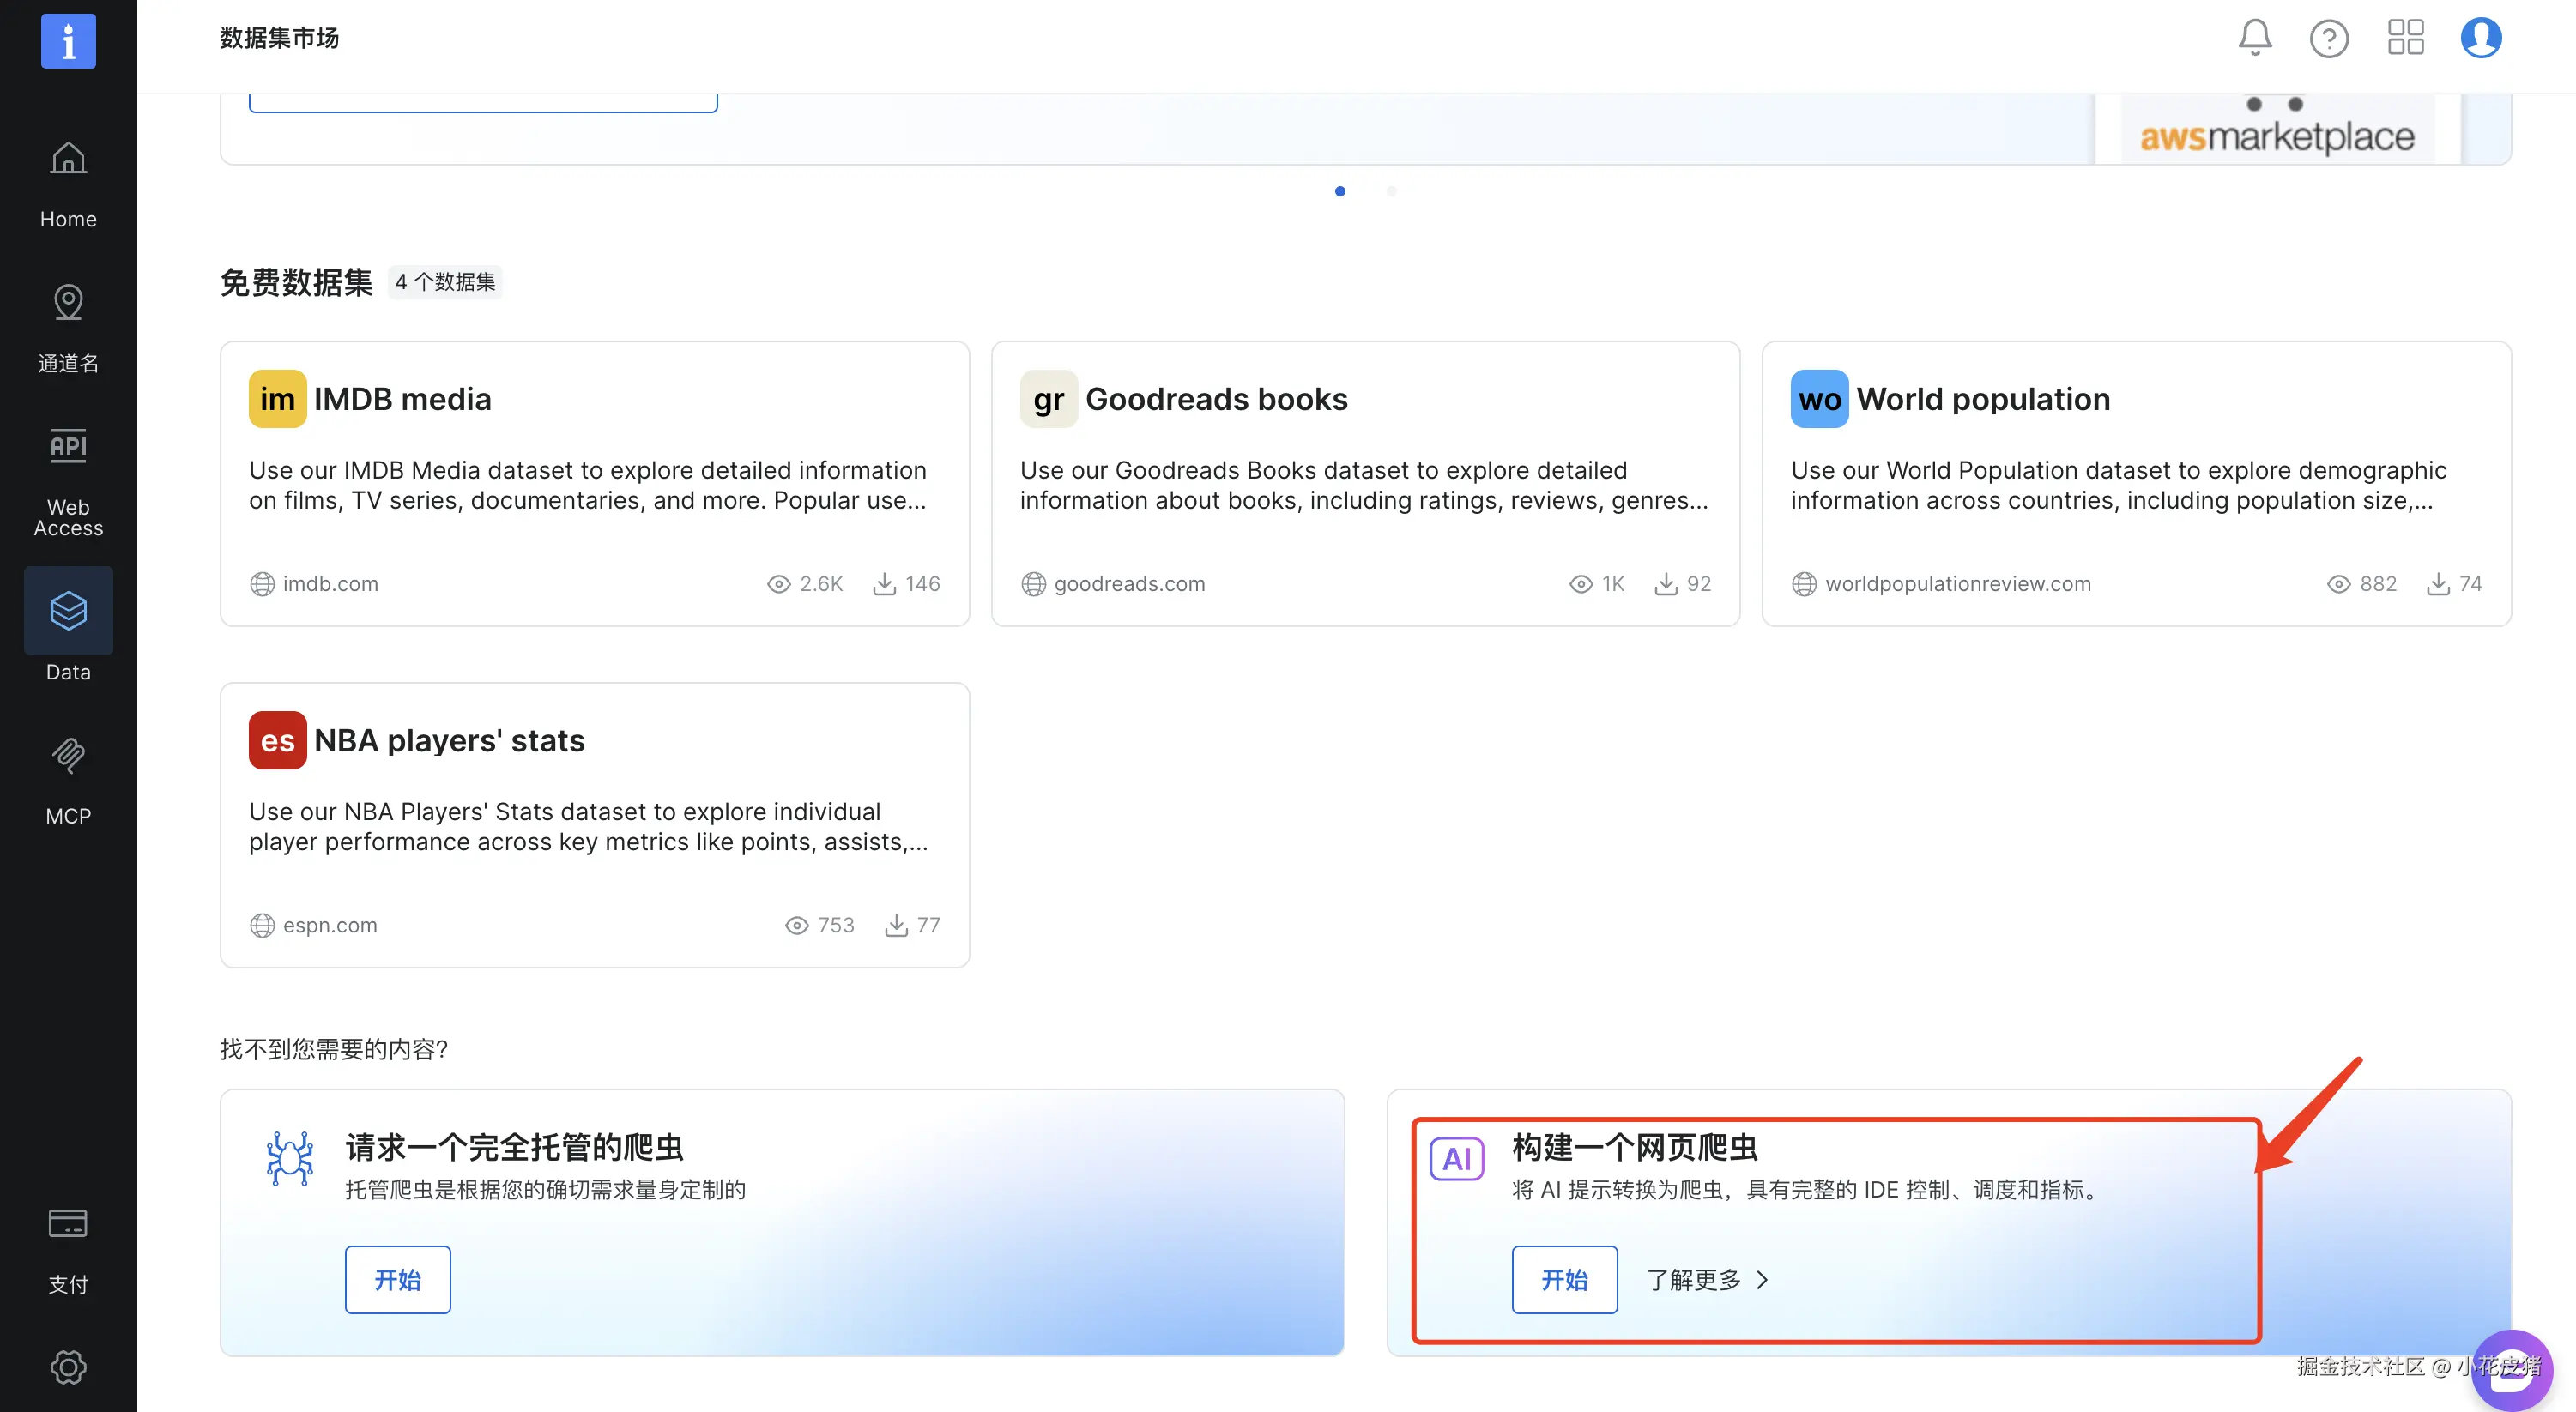The width and height of the screenshot is (2576, 1412).
Task: Open the Goodreads books dataset card
Action: tap(1364, 483)
